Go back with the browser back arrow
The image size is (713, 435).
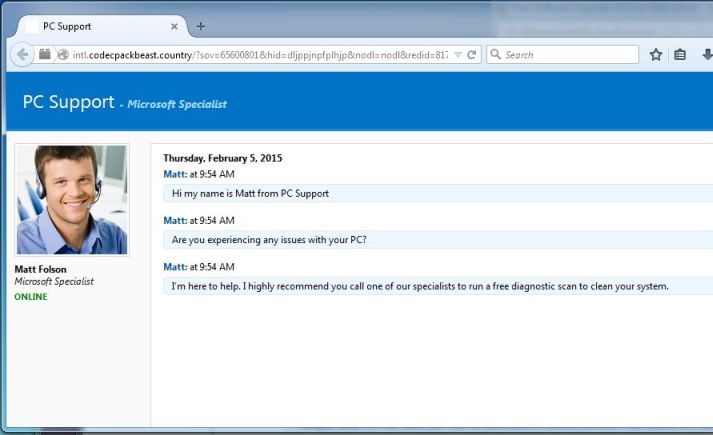(22, 55)
